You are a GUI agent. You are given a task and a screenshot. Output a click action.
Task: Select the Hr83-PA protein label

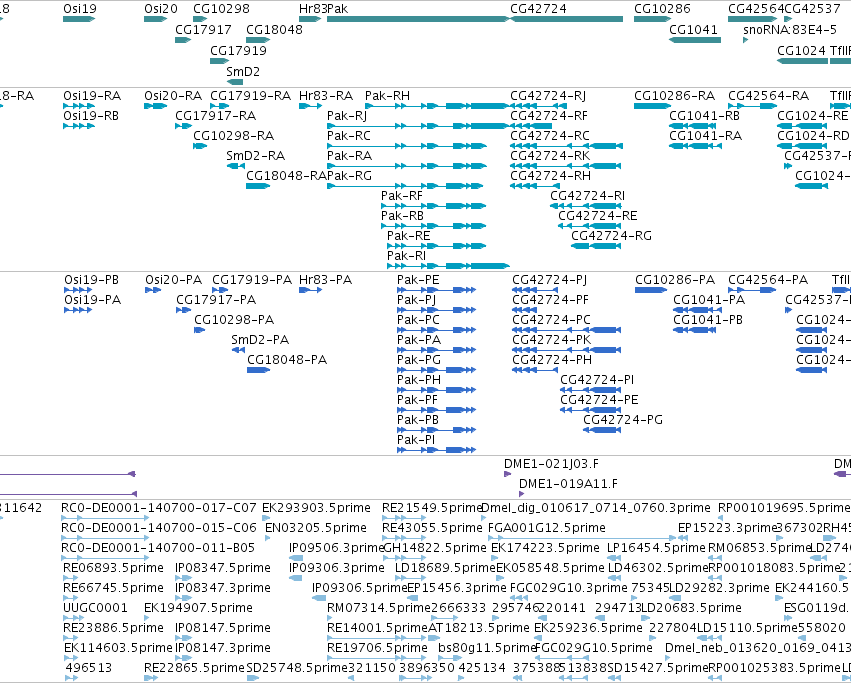(x=326, y=280)
